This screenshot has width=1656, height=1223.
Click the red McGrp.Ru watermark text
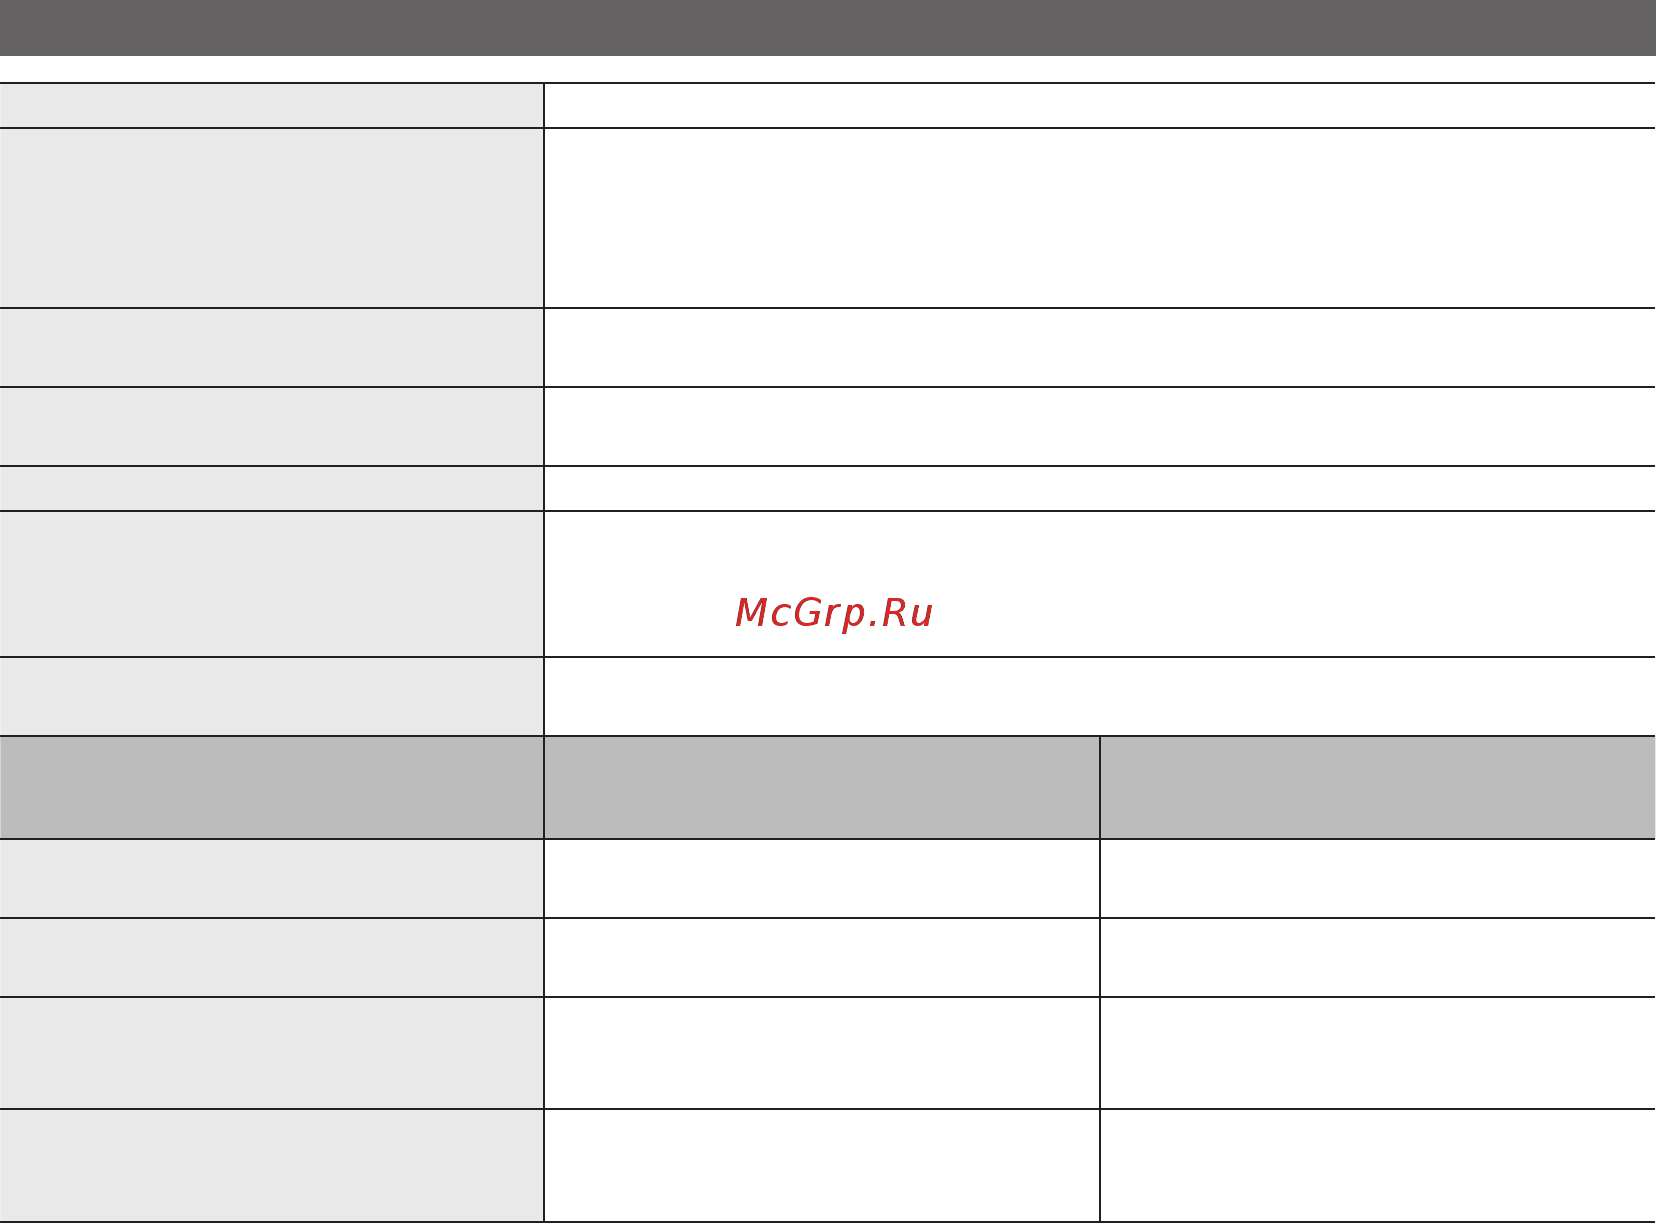tap(834, 613)
